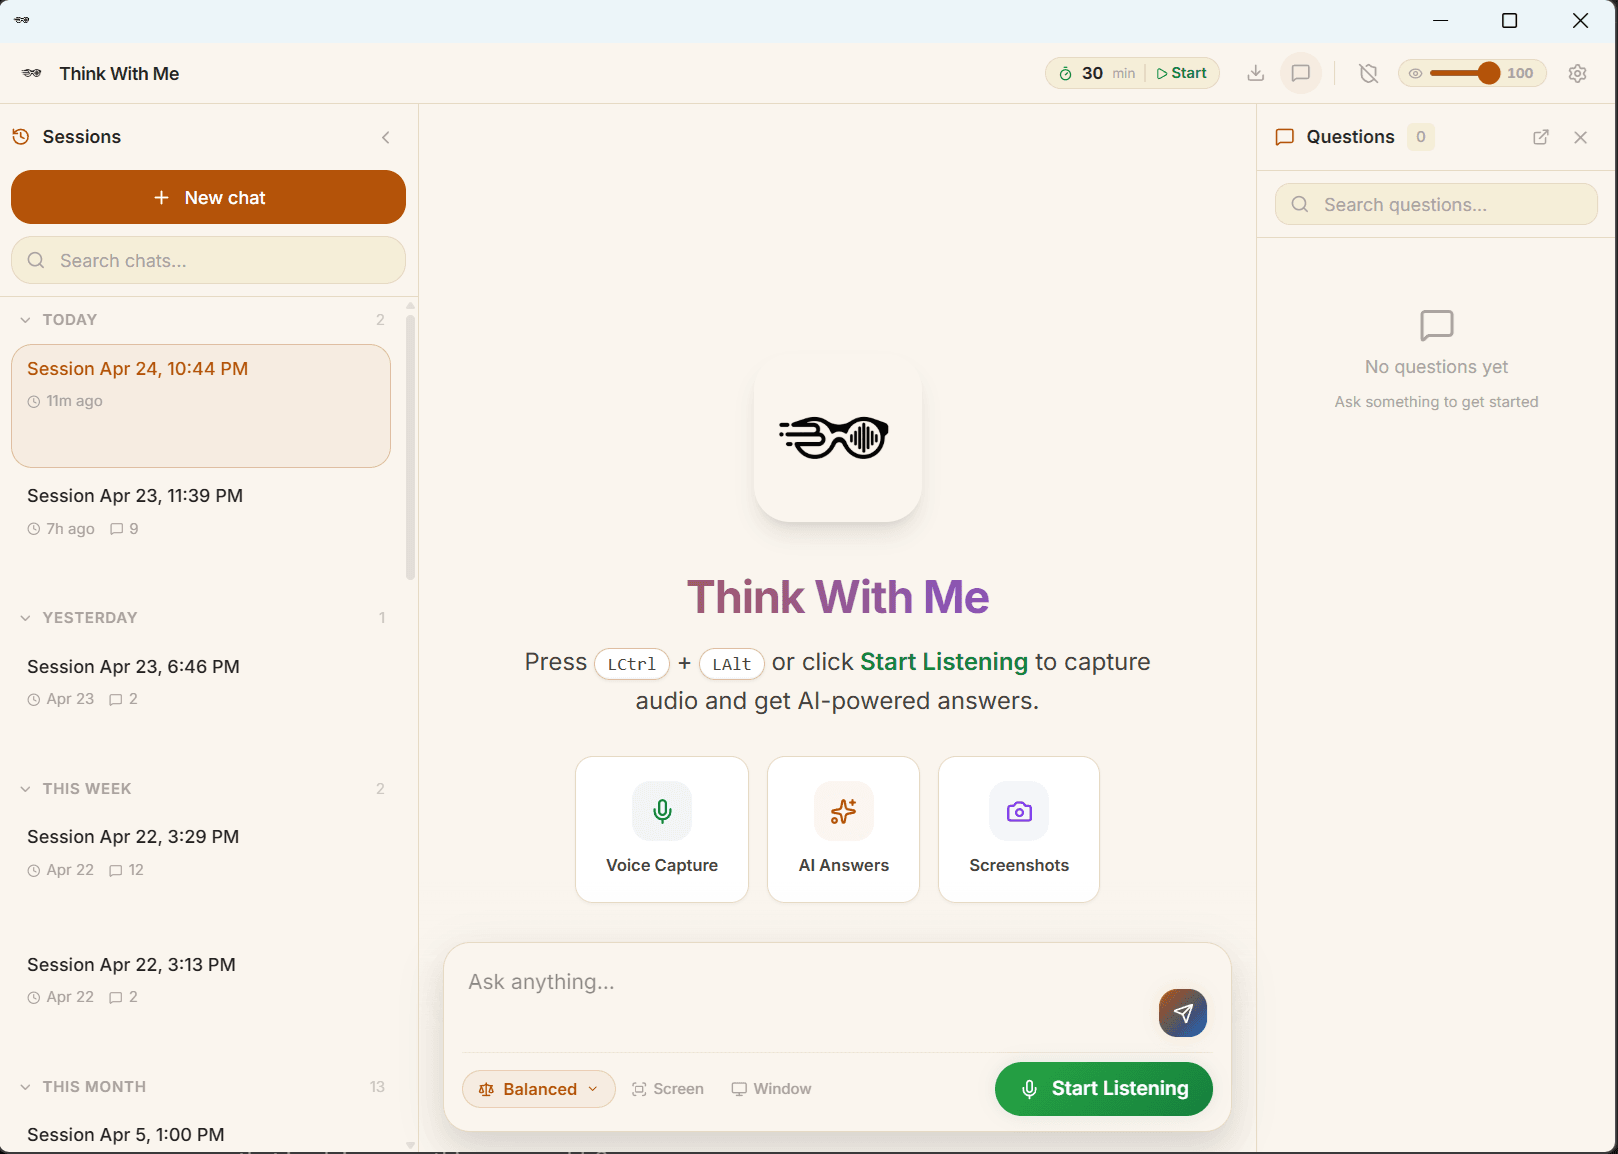The image size is (1618, 1154).
Task: Click the crossed-out shield icon in toolbar
Action: [x=1369, y=73]
